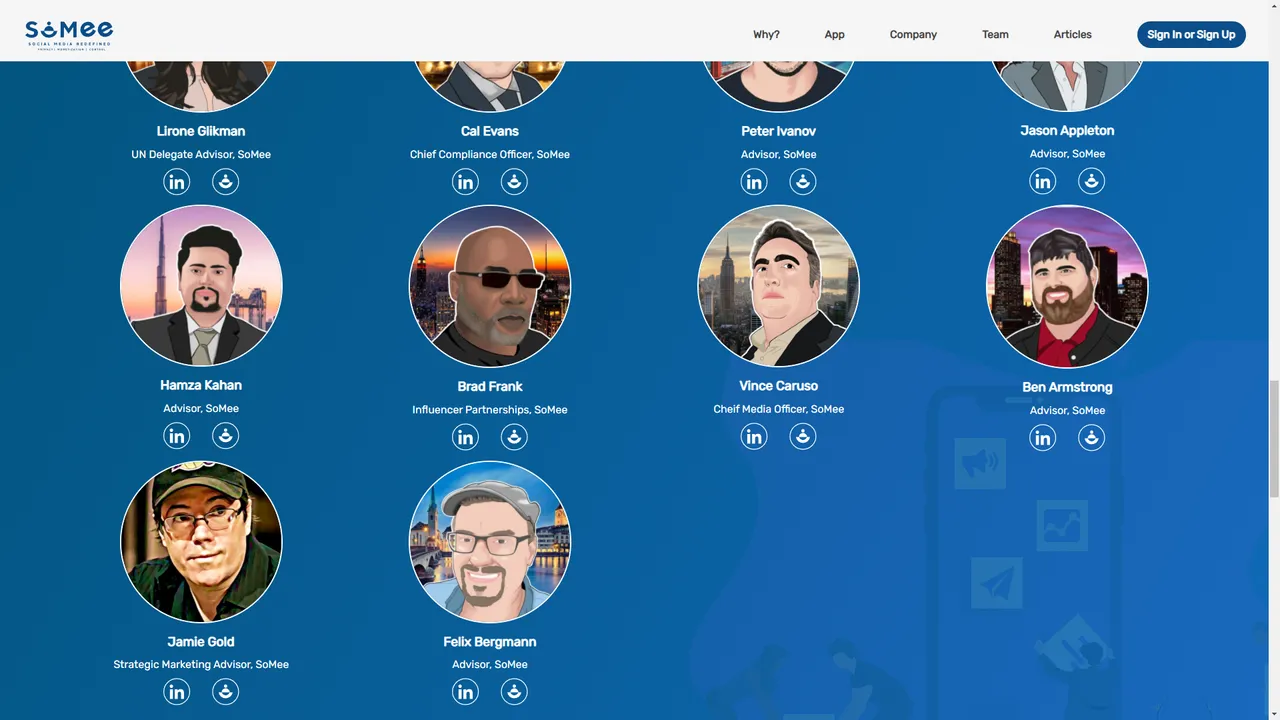Open Jason Appleton's SoMee profile icon
1280x720 pixels.
pos(1092,181)
